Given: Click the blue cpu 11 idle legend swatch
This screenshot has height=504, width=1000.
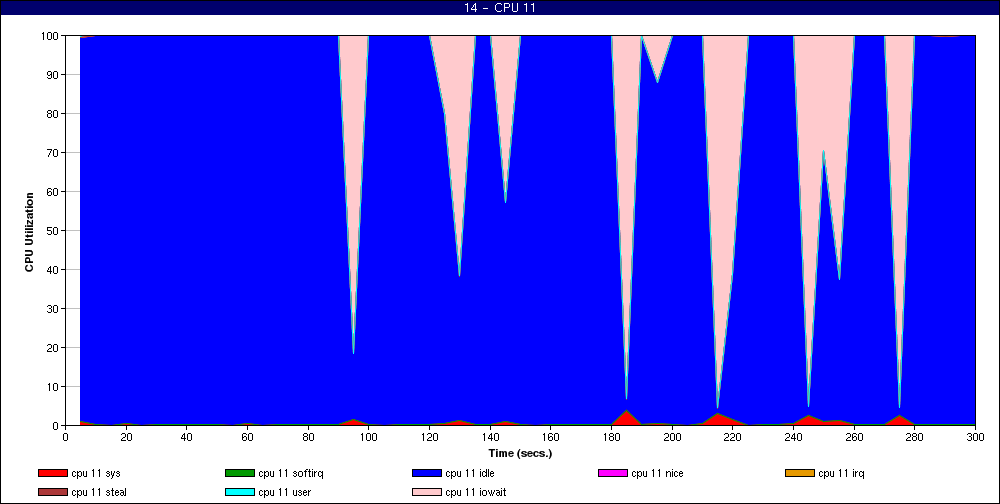Looking at the screenshot, I should [427, 473].
